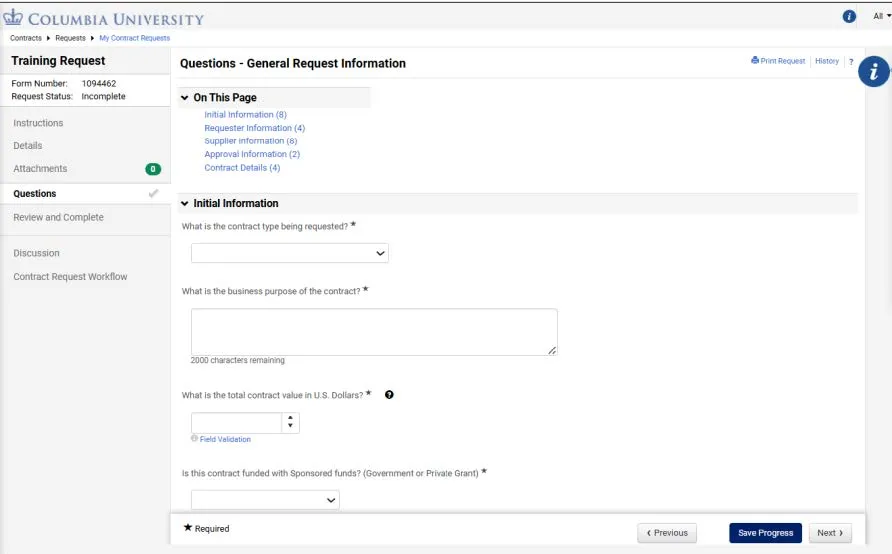
Task: Grab the business purpose textarea resize handle
Action: pyautogui.click(x=552, y=350)
